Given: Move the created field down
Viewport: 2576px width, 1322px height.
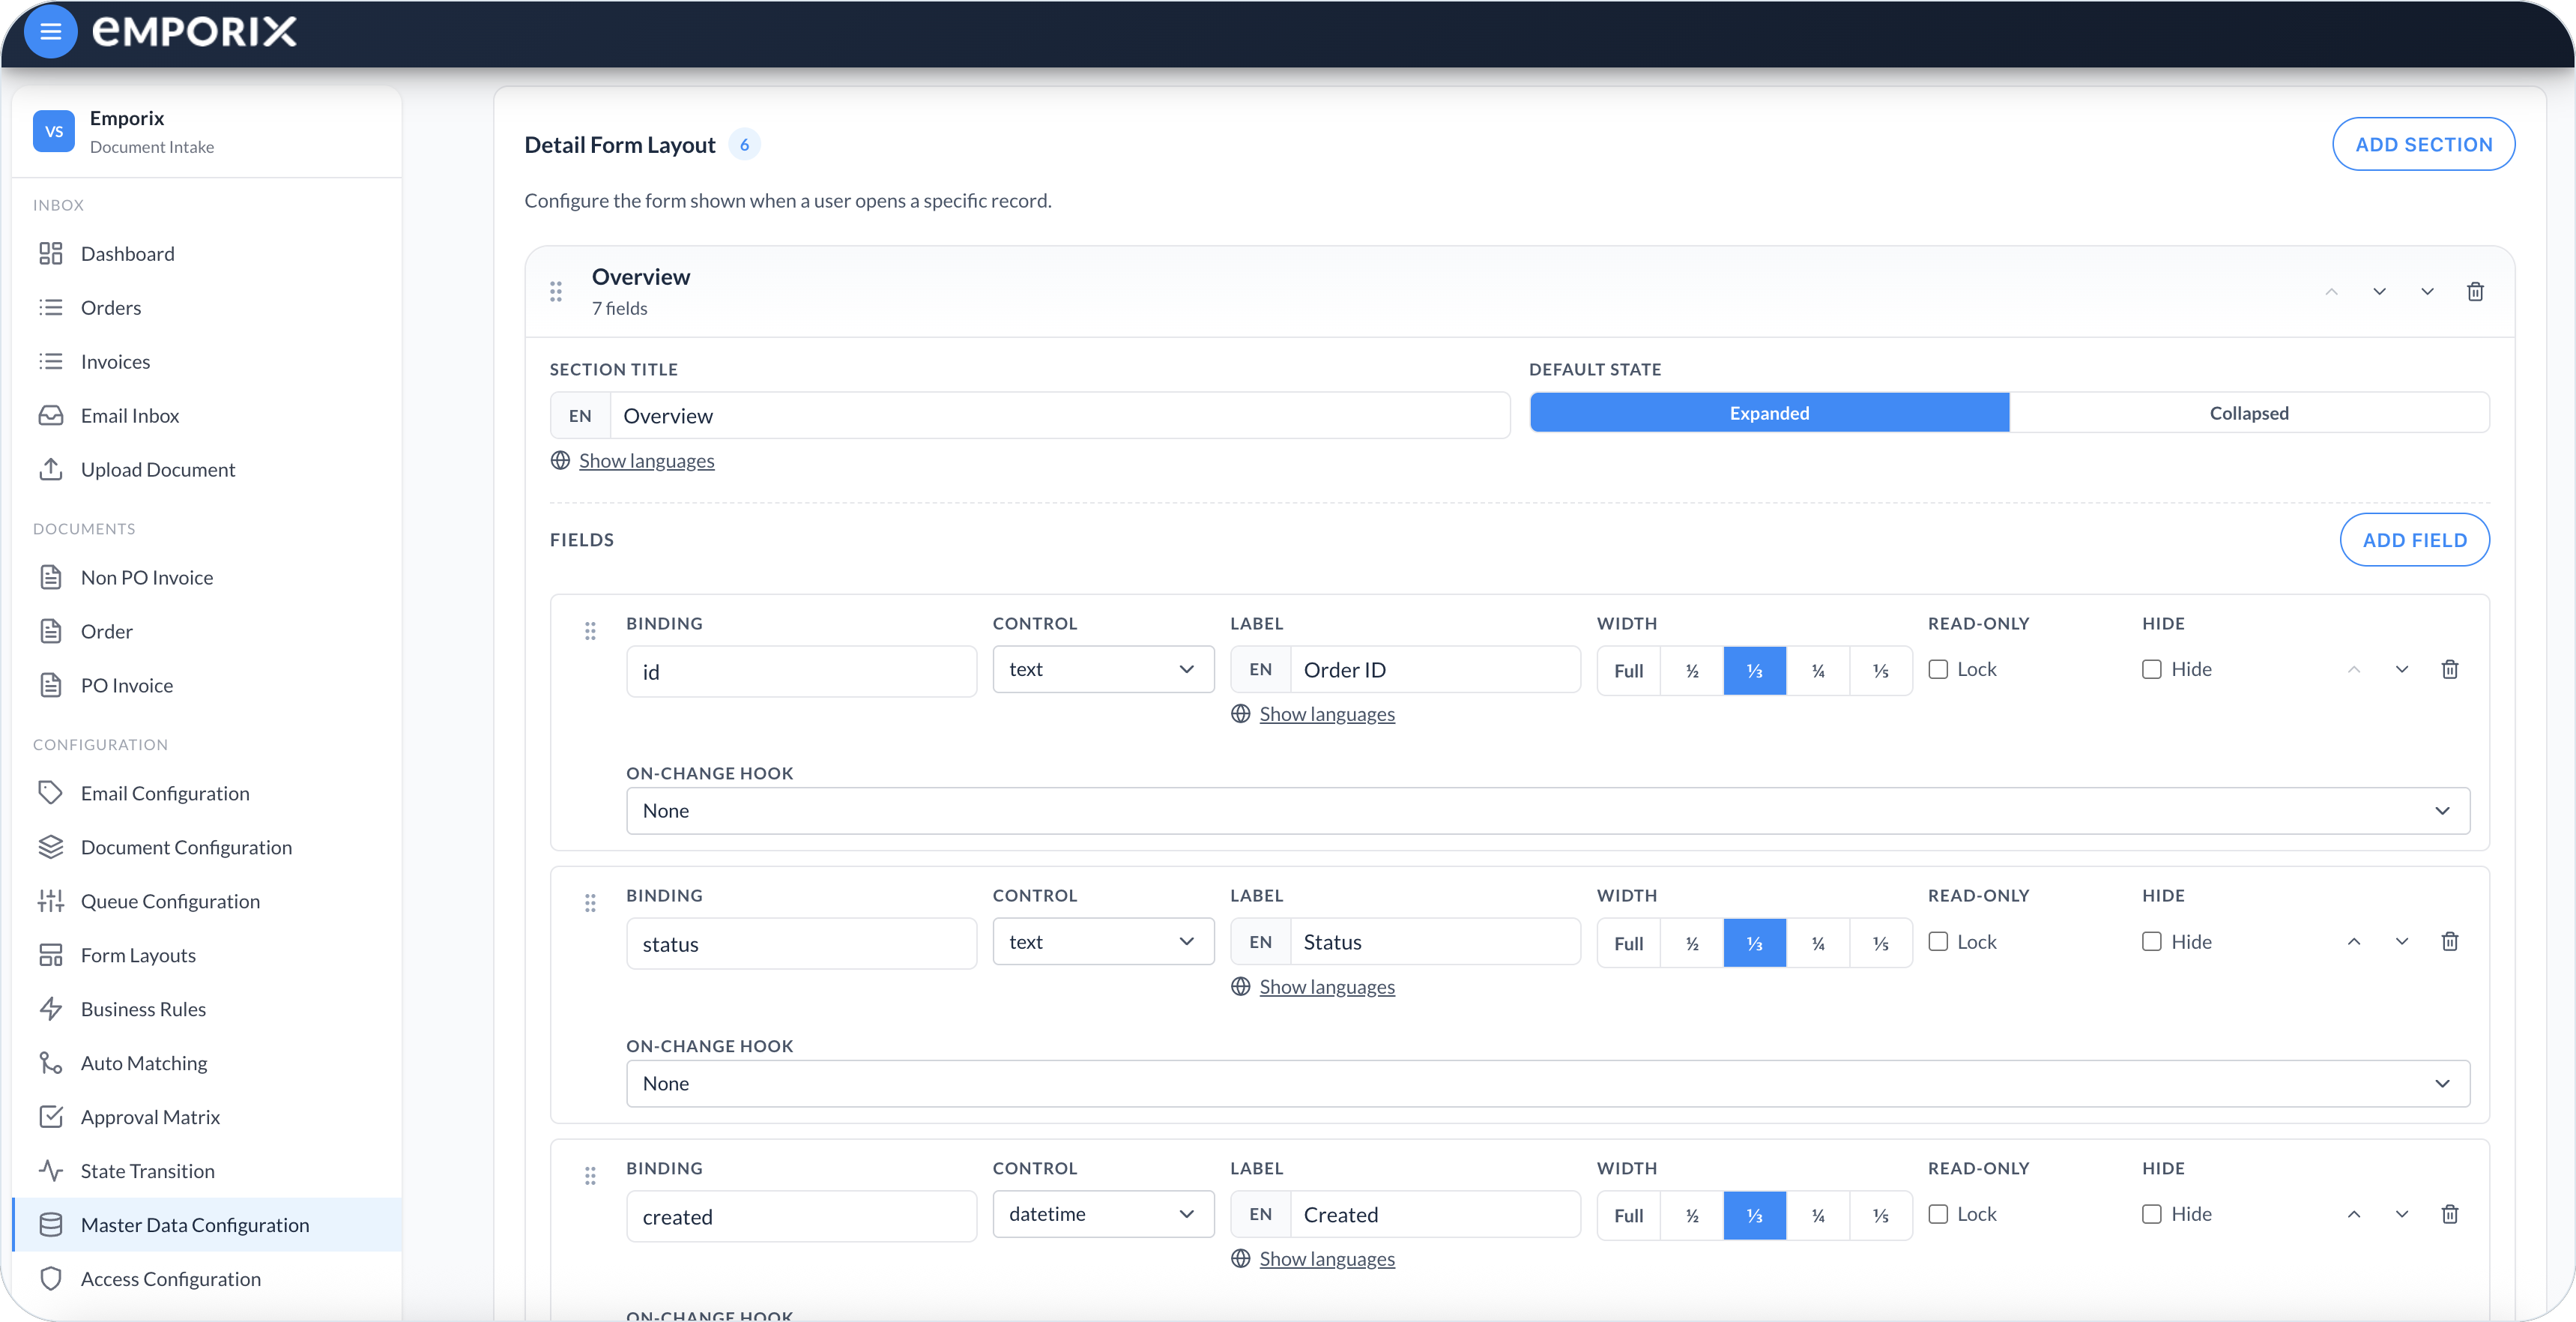Looking at the screenshot, I should [2402, 1214].
